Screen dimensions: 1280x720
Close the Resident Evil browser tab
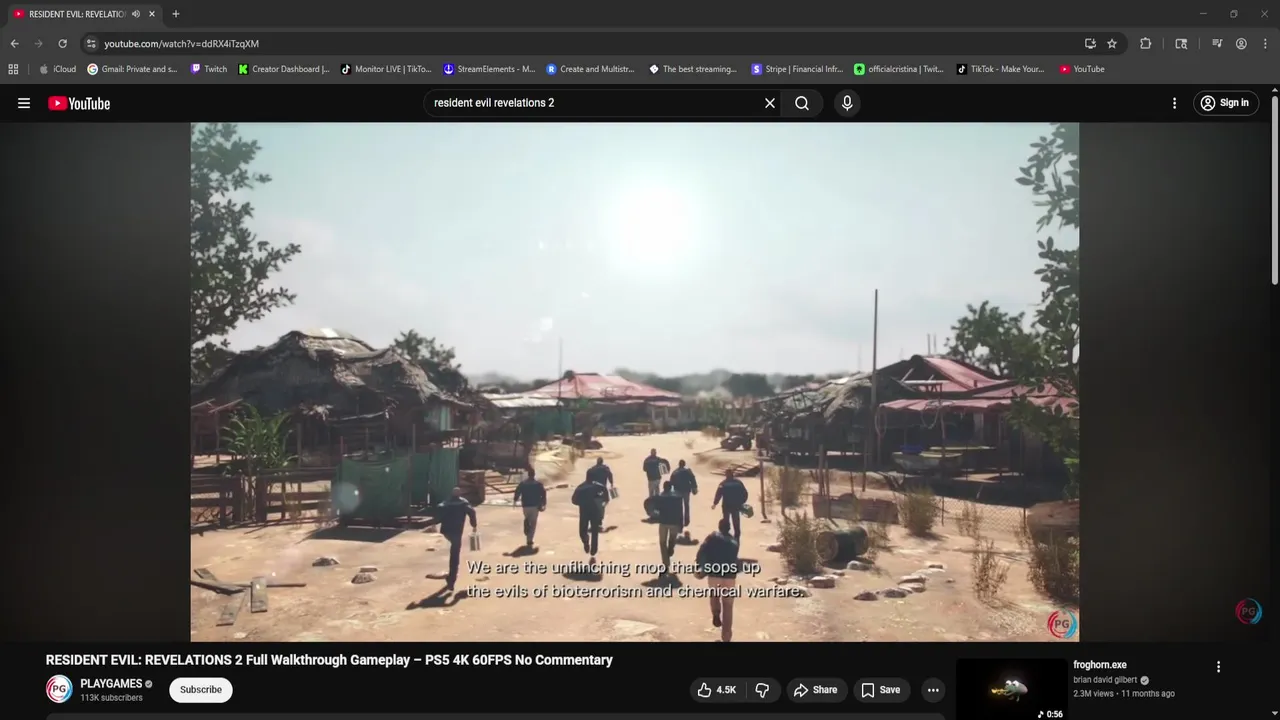tap(152, 14)
